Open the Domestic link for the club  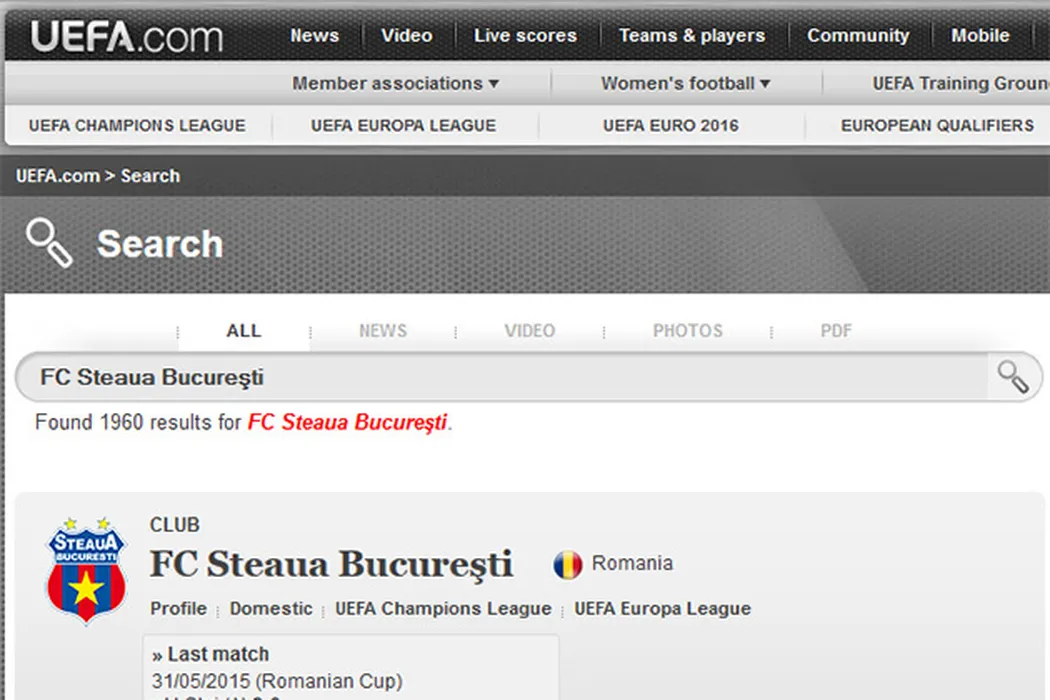click(271, 609)
